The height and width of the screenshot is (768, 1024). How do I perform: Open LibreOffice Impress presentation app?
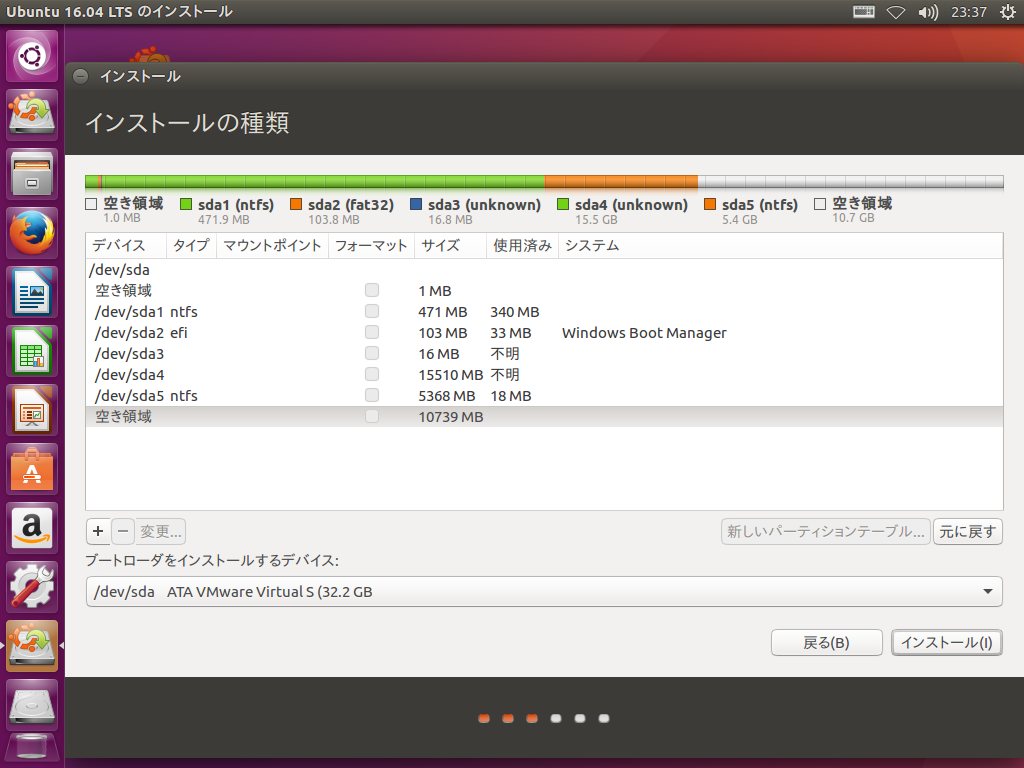[32, 410]
